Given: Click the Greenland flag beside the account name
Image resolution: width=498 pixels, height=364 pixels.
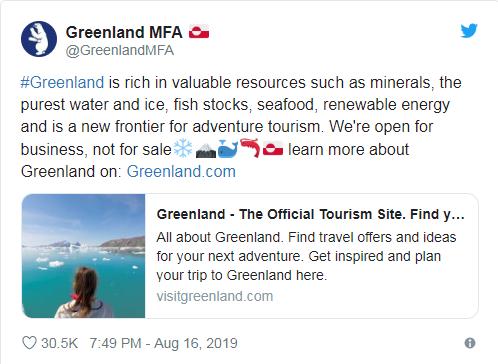Looking at the screenshot, I should [199, 32].
